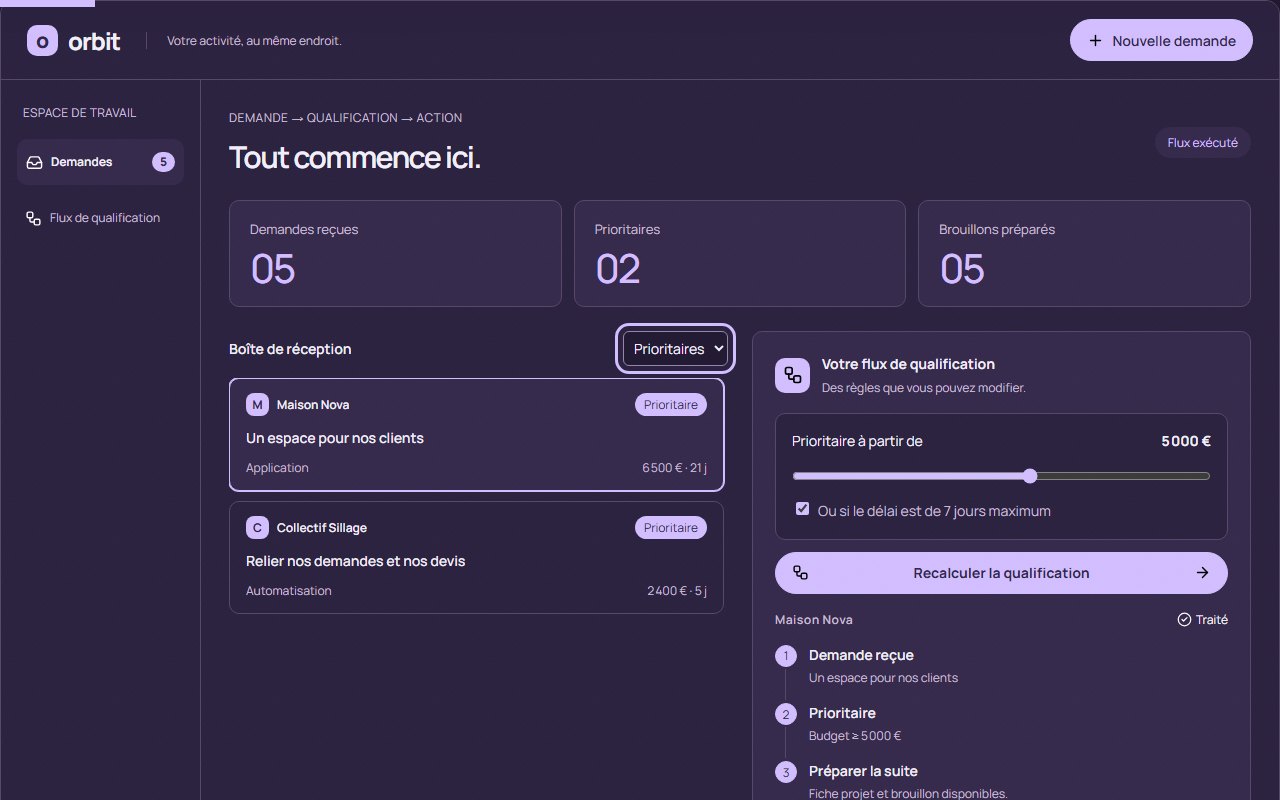
Task: Click the check icon next to Traité
Action: (1184, 620)
